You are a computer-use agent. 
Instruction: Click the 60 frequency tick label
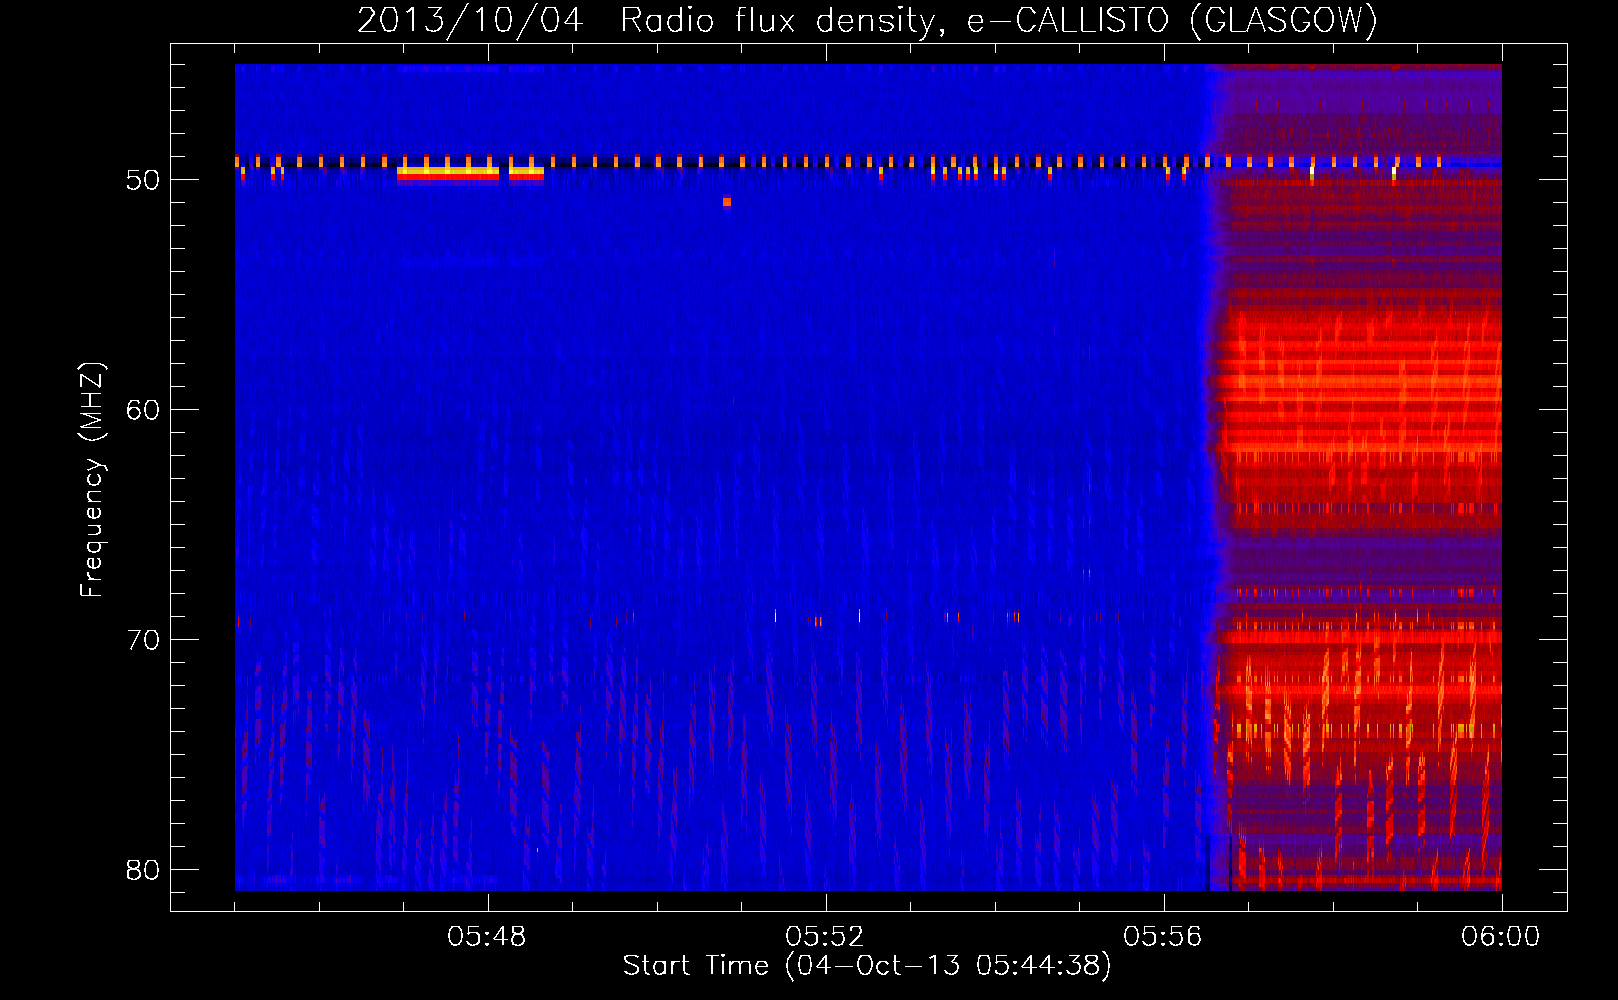pos(143,410)
